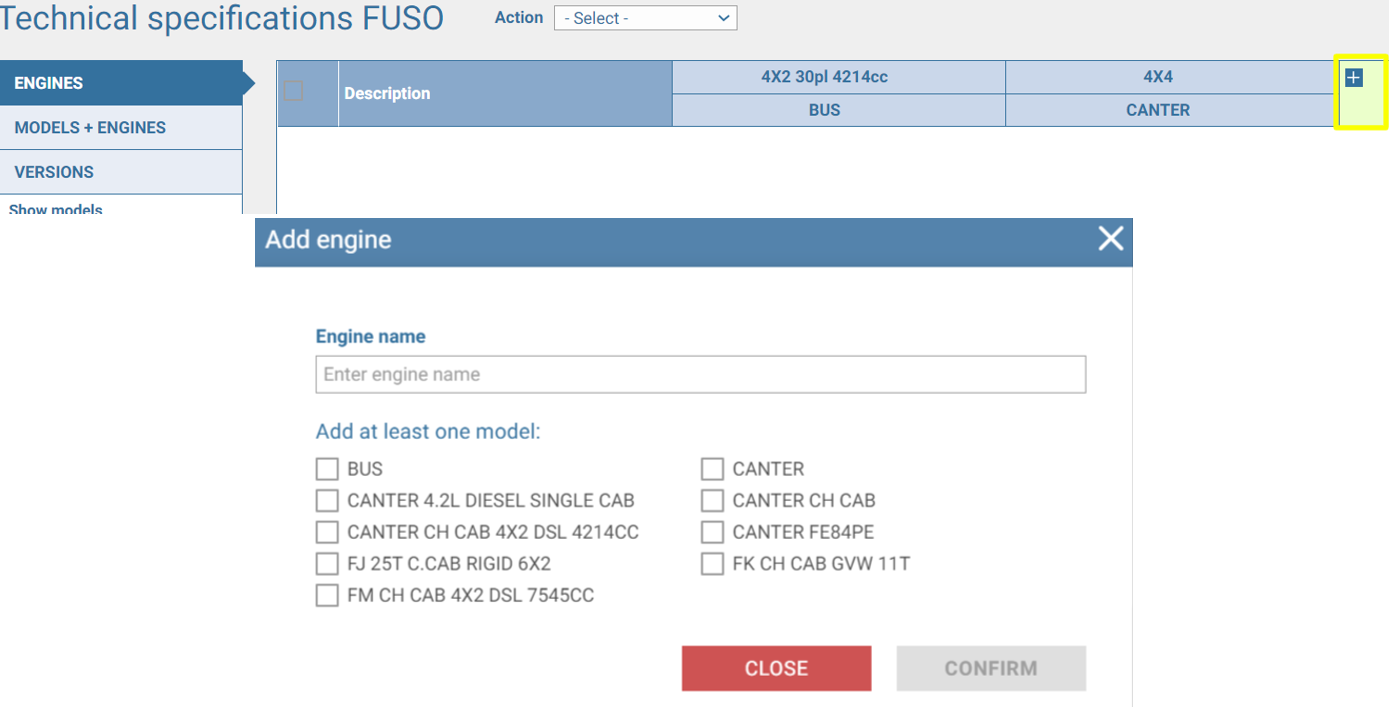Select the 4X4 engine column header
The image size is (1389, 707).
click(1171, 77)
